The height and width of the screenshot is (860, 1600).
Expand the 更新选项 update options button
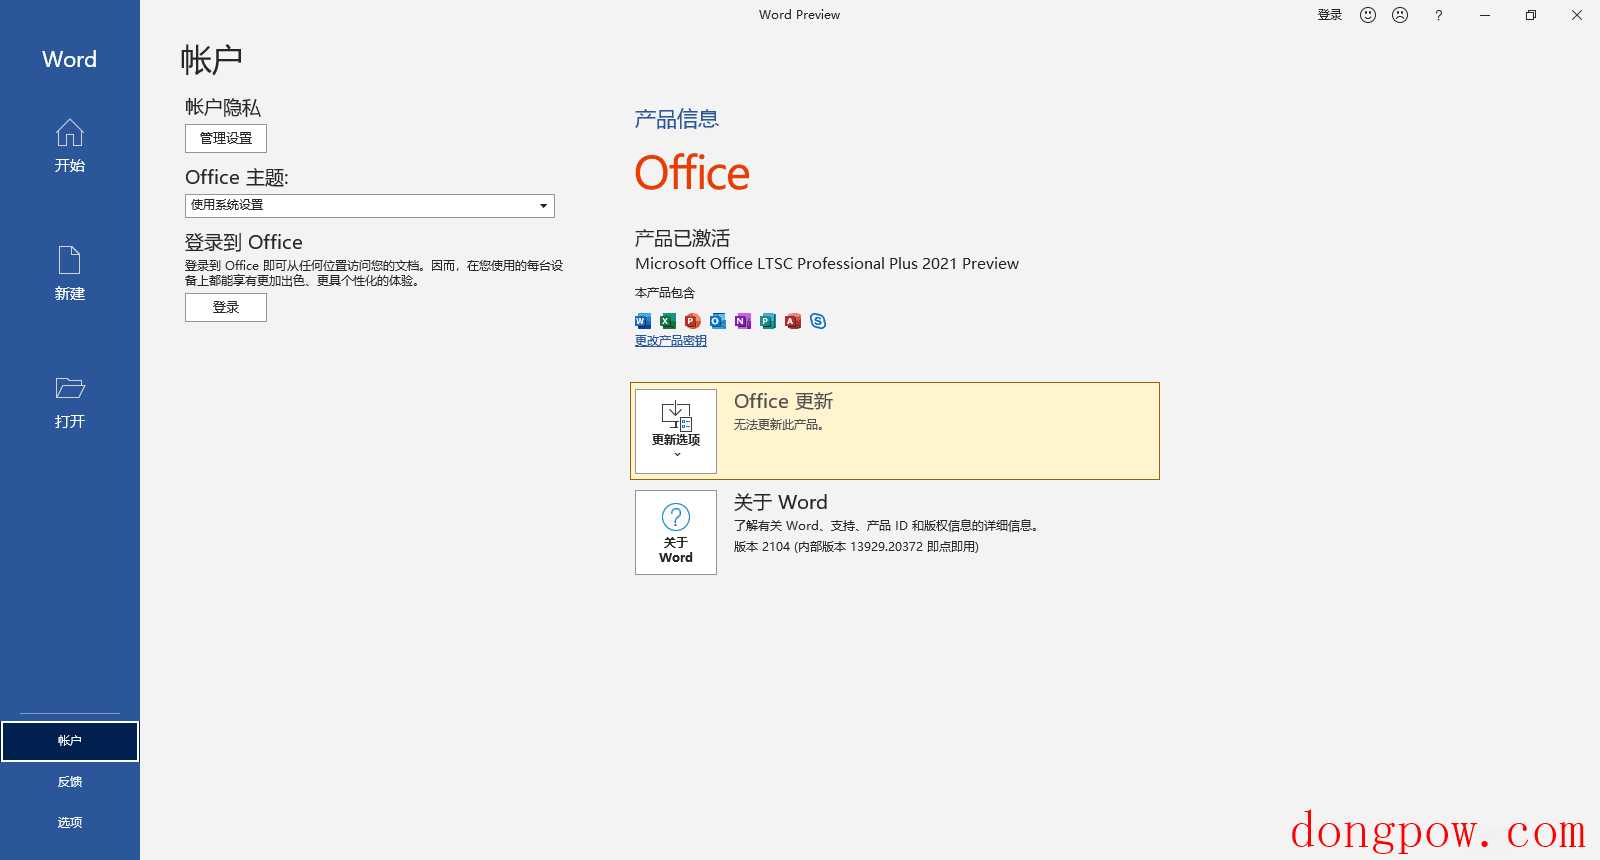coord(676,431)
